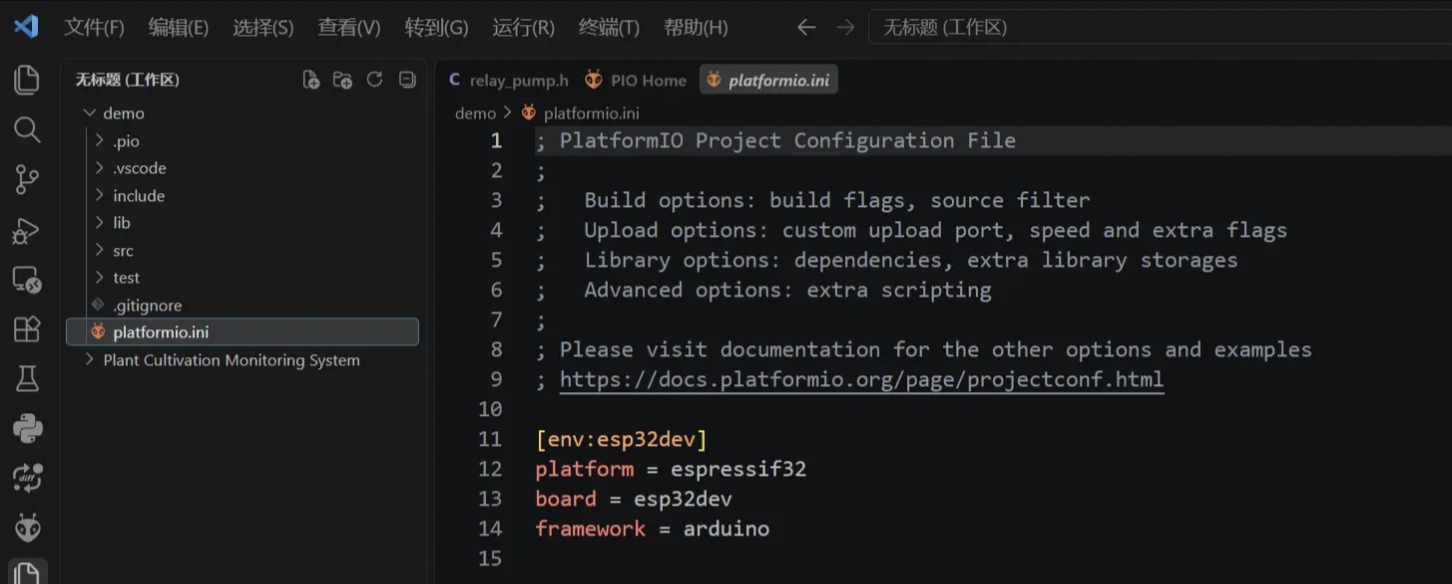Open the Run and Debug view icon
This screenshot has height=584, width=1452.
[26, 231]
